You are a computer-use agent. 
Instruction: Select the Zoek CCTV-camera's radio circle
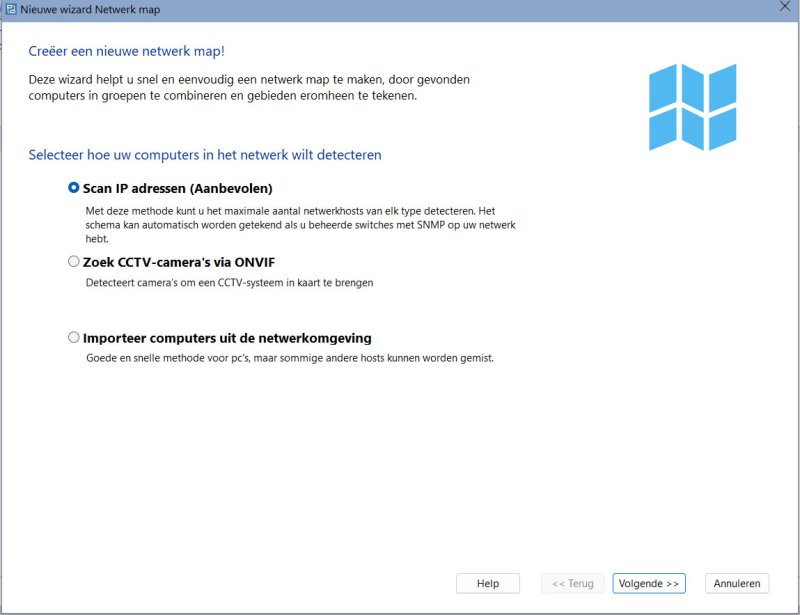click(x=74, y=262)
